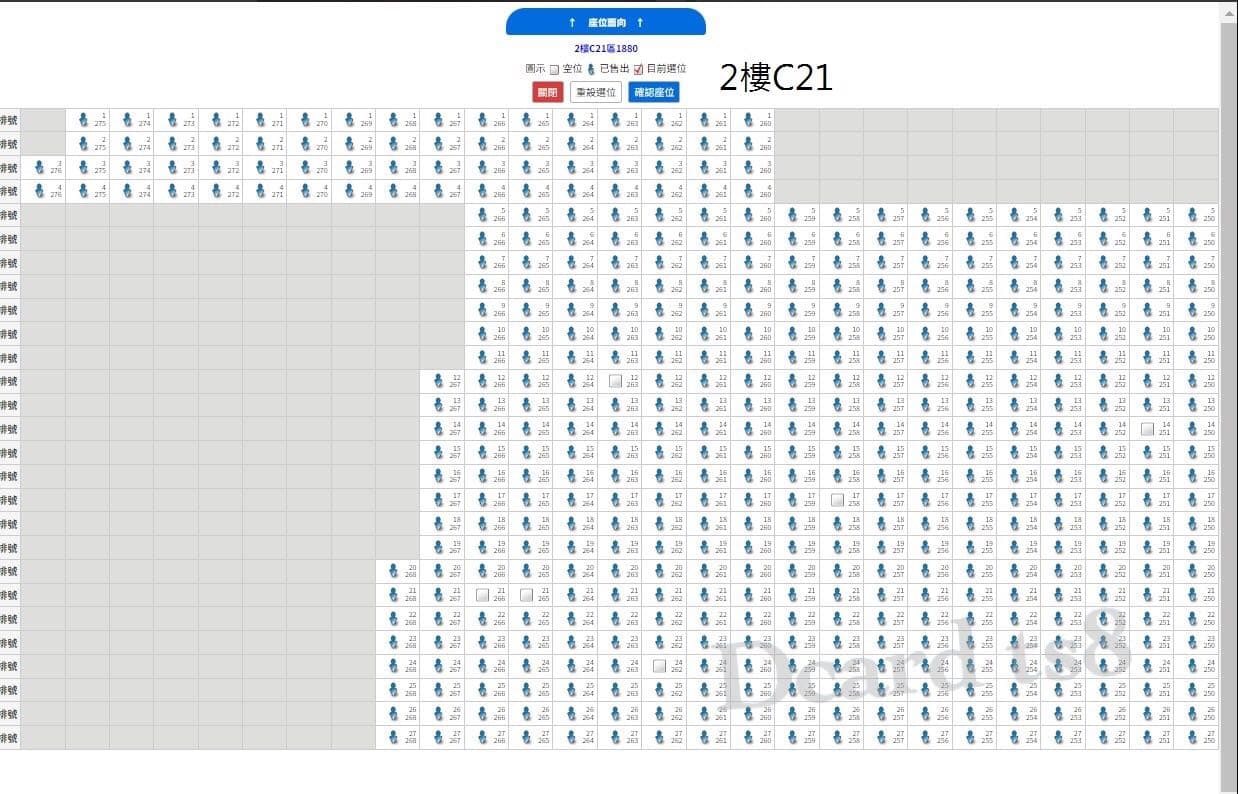Click sold seat row 21 number 264
Image resolution: width=1238 pixels, height=794 pixels.
(x=572, y=595)
